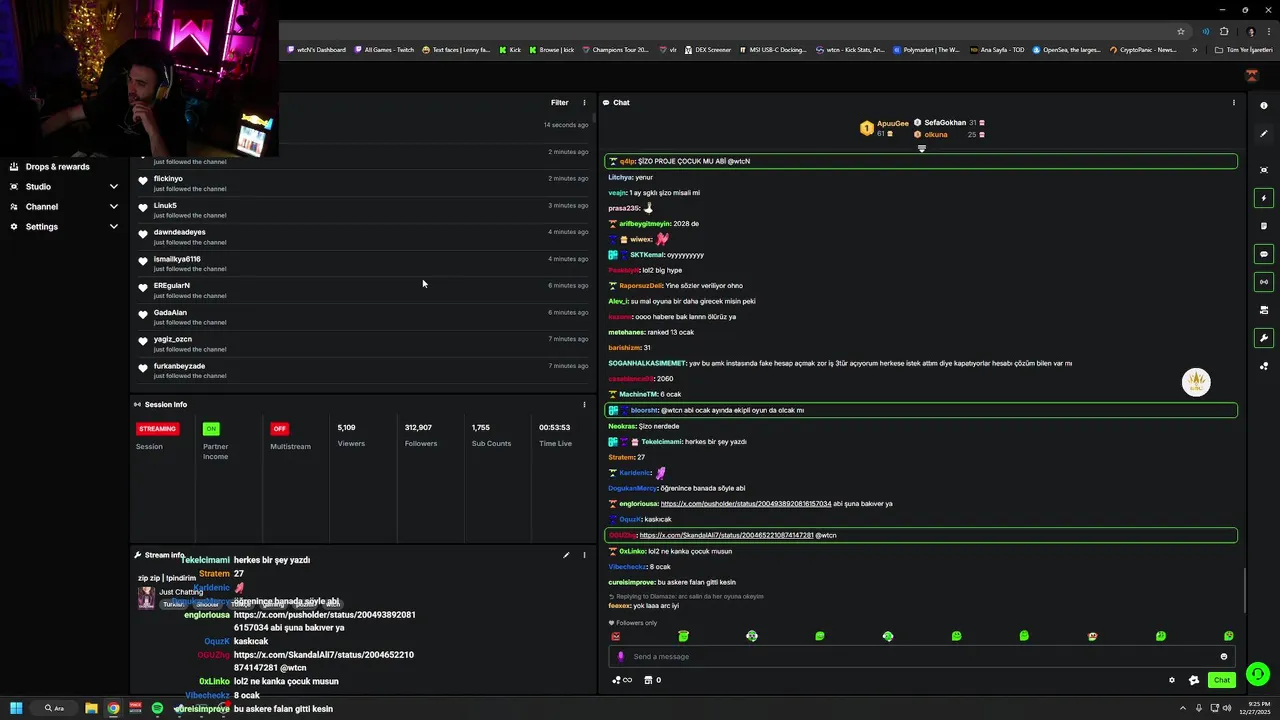Click the activity feed Filter button
Image resolution: width=1280 pixels, height=720 pixels.
[x=560, y=103]
